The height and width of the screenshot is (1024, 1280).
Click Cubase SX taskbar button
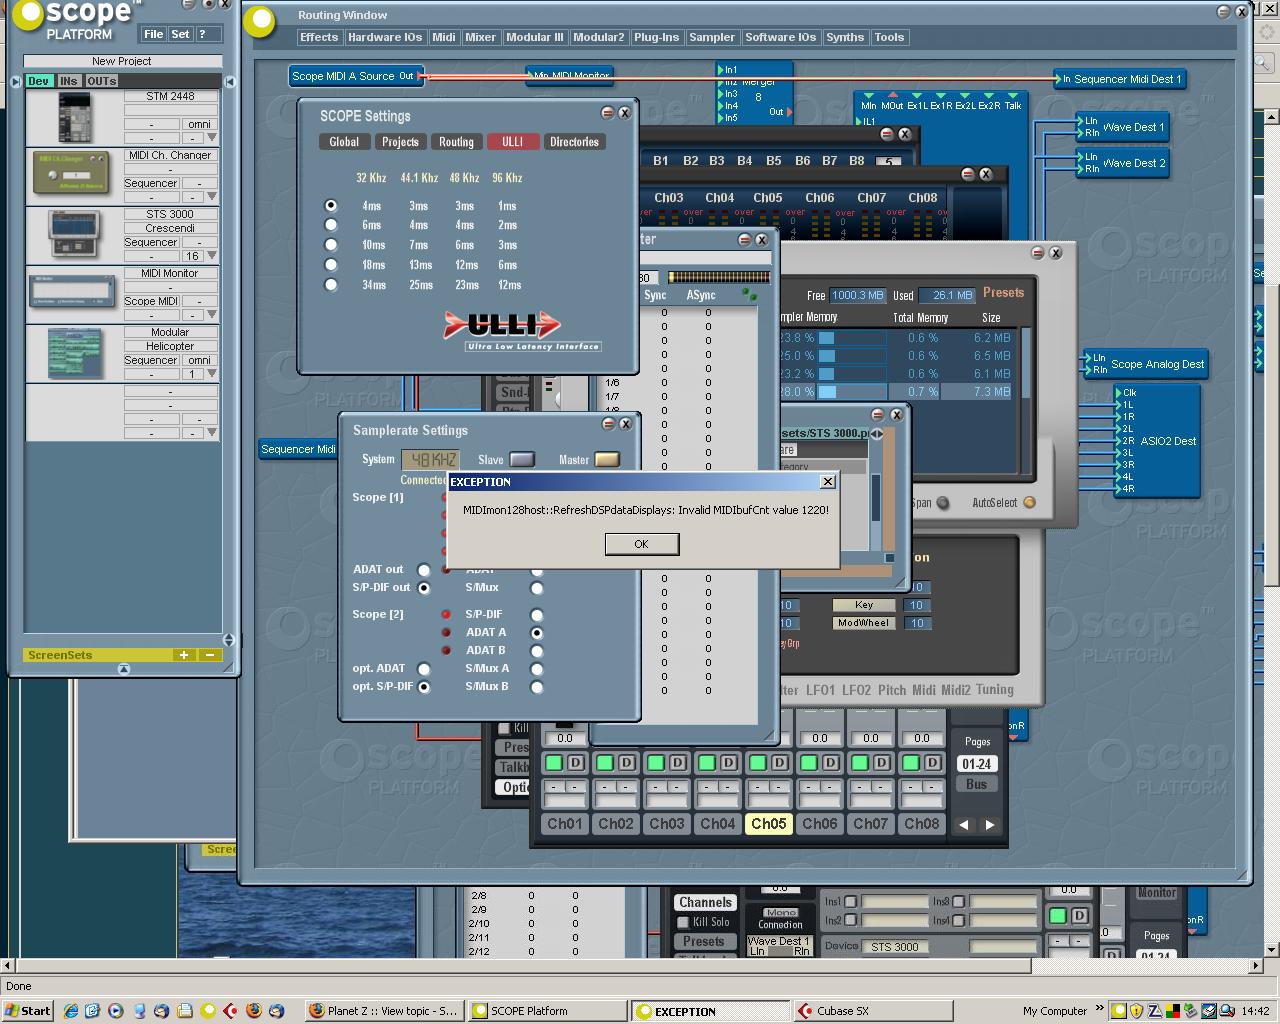click(873, 1011)
